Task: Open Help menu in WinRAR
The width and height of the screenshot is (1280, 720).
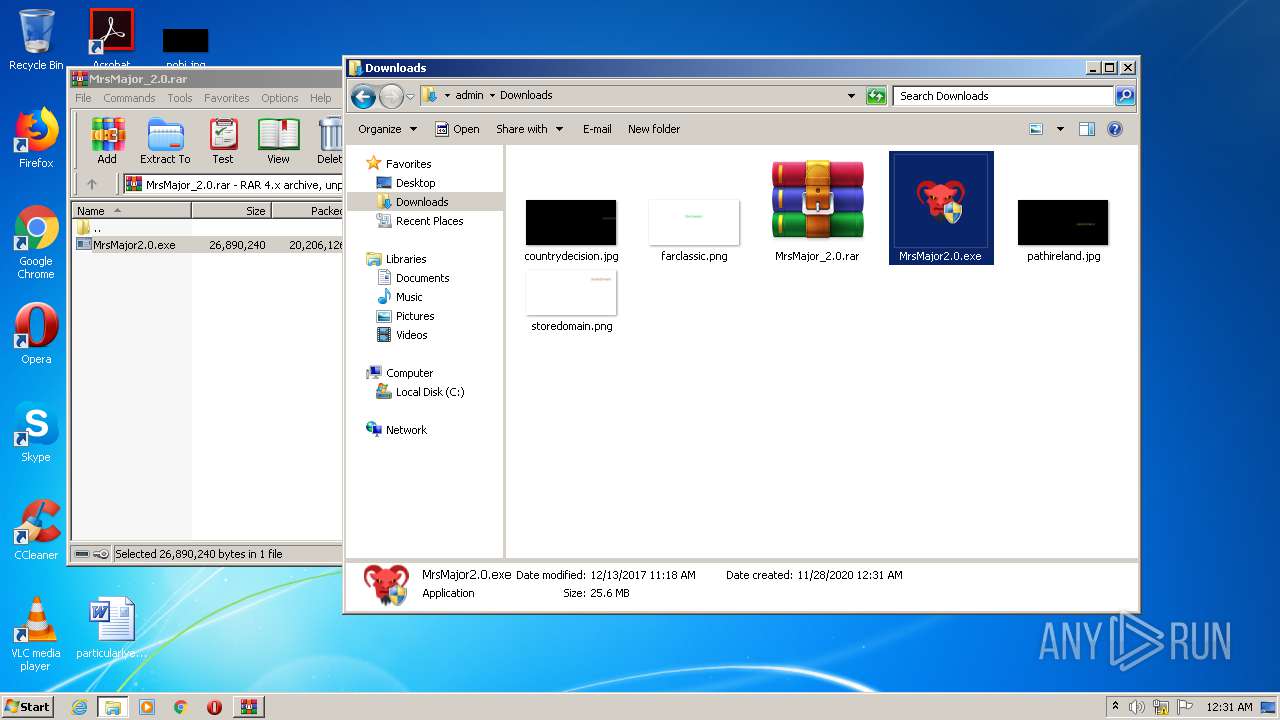Action: (x=321, y=98)
